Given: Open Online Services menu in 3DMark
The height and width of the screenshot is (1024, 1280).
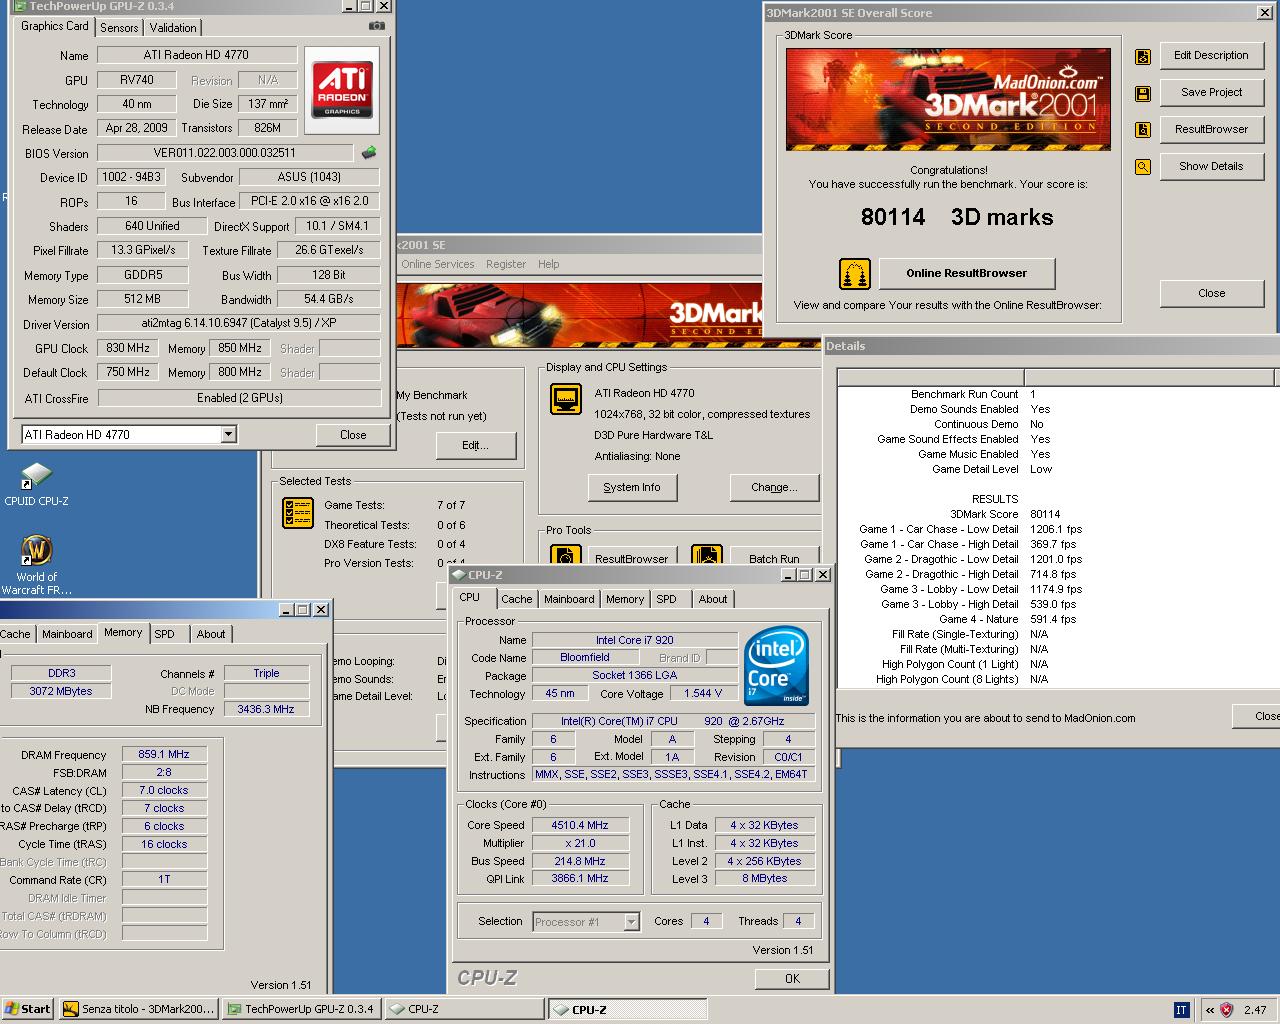Looking at the screenshot, I should click(x=438, y=264).
